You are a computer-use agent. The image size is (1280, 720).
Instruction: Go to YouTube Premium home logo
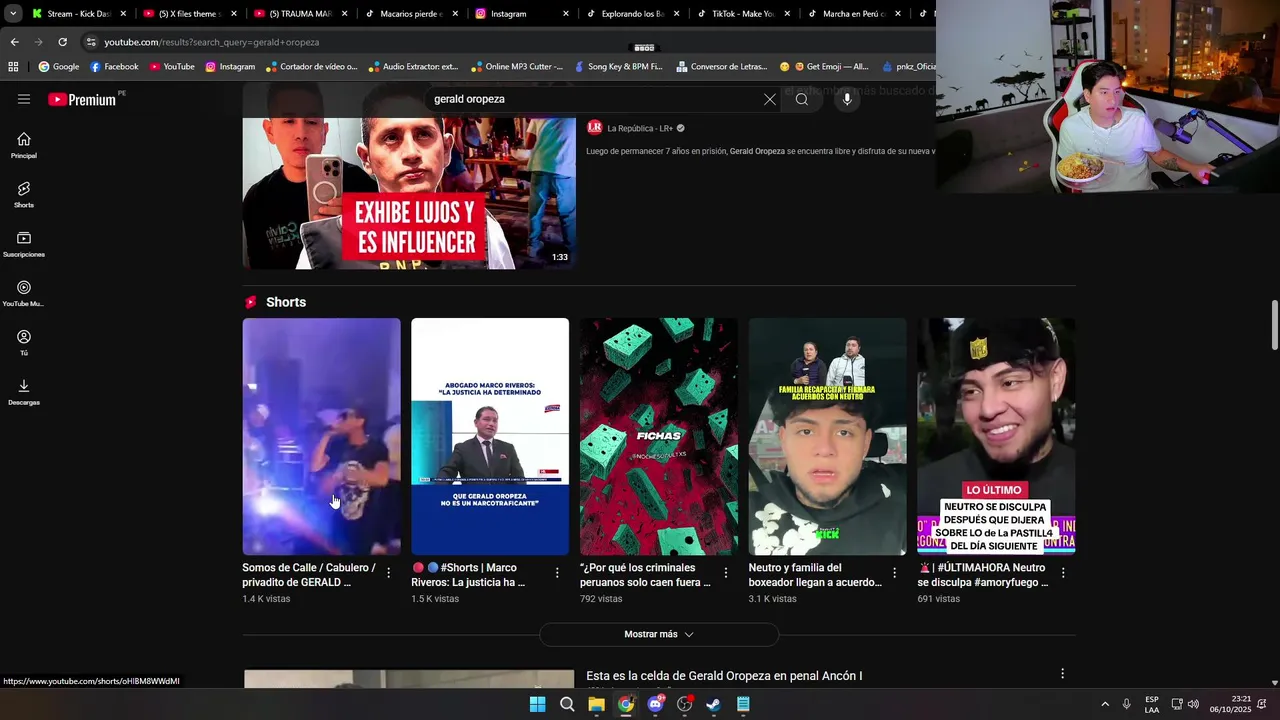pyautogui.click(x=82, y=99)
